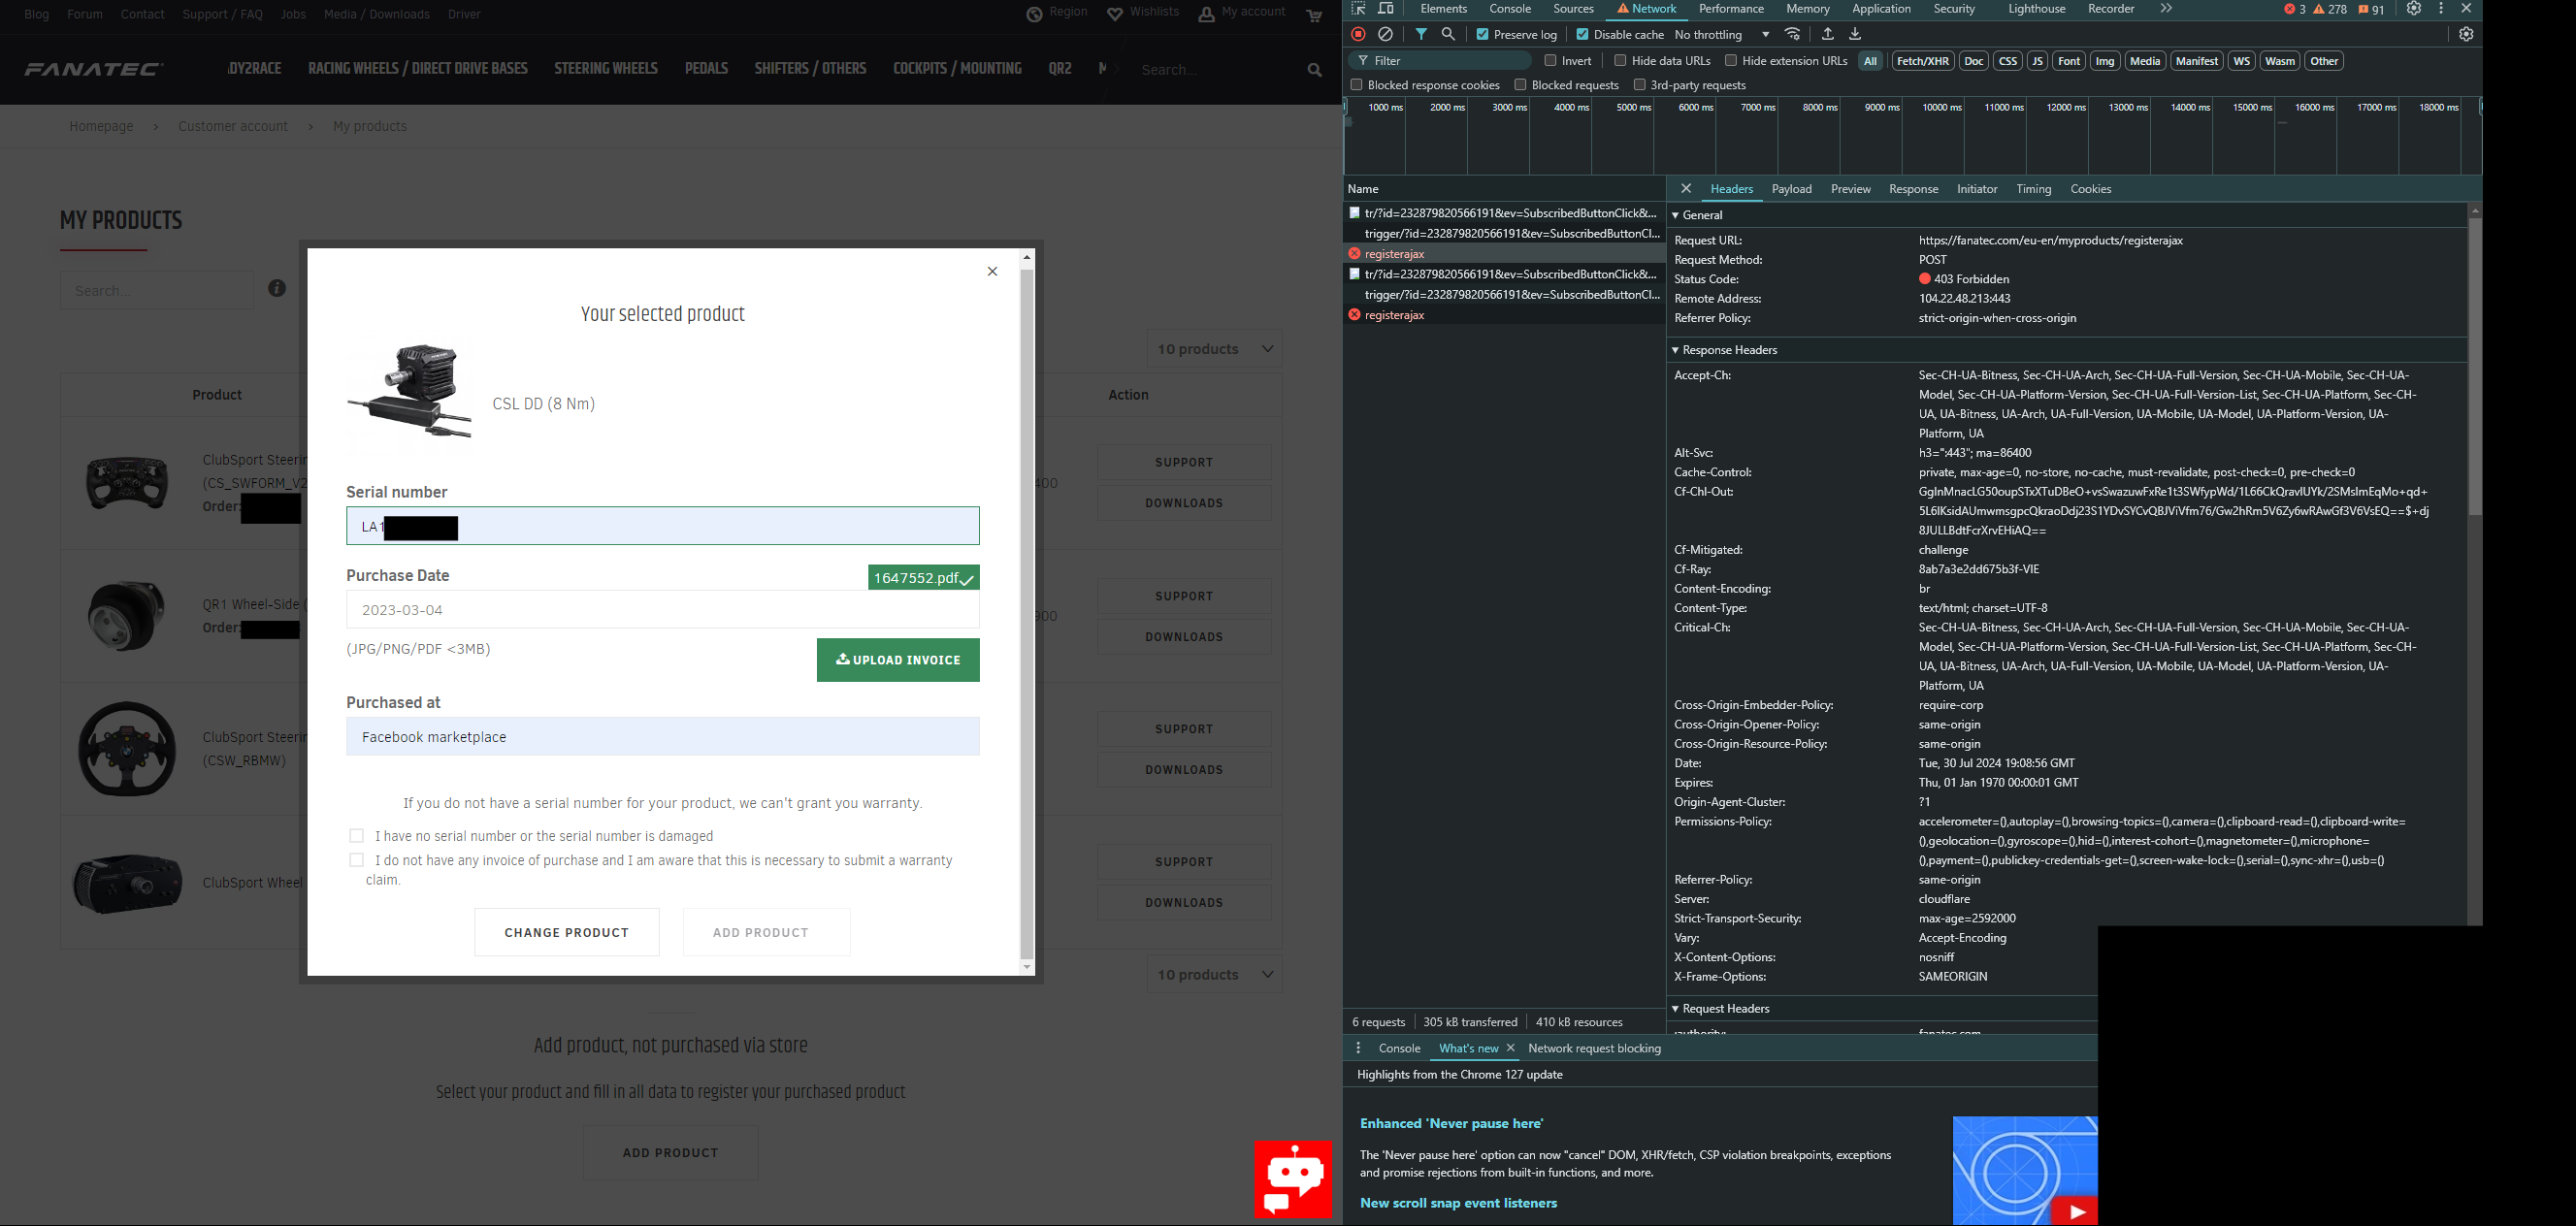The image size is (2576, 1226).
Task: Export HAR file download icon
Action: click(x=1855, y=34)
